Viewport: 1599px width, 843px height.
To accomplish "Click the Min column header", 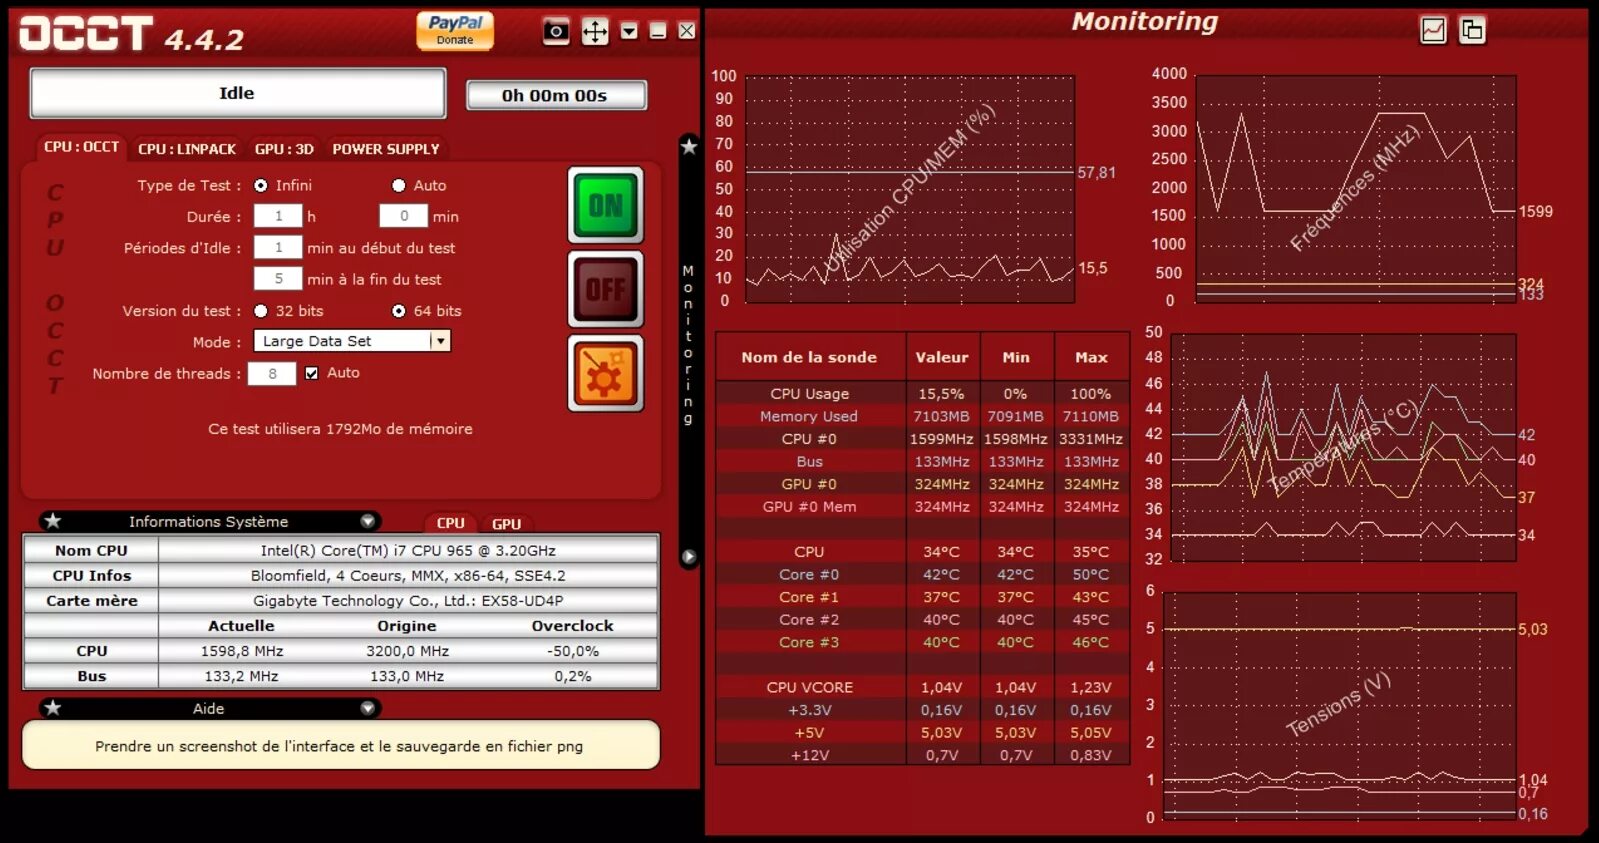I will (x=1016, y=357).
